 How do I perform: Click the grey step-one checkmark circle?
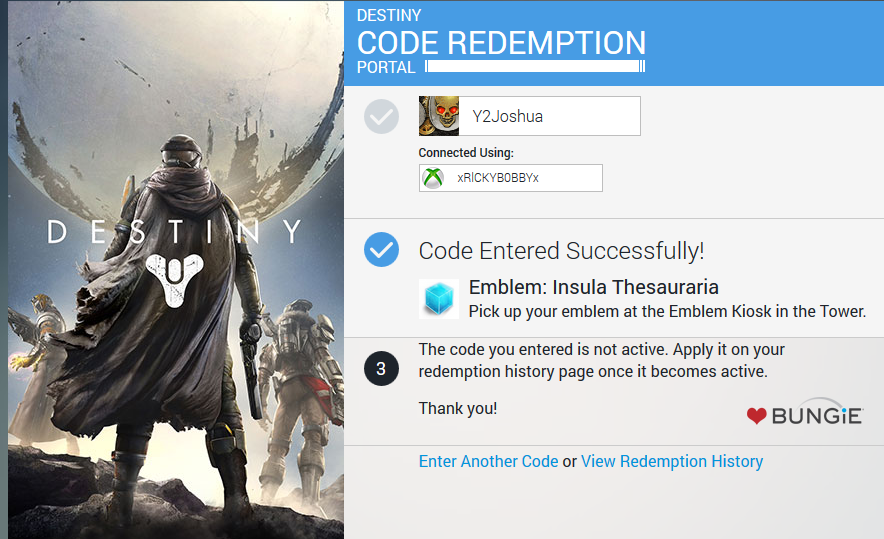382,117
